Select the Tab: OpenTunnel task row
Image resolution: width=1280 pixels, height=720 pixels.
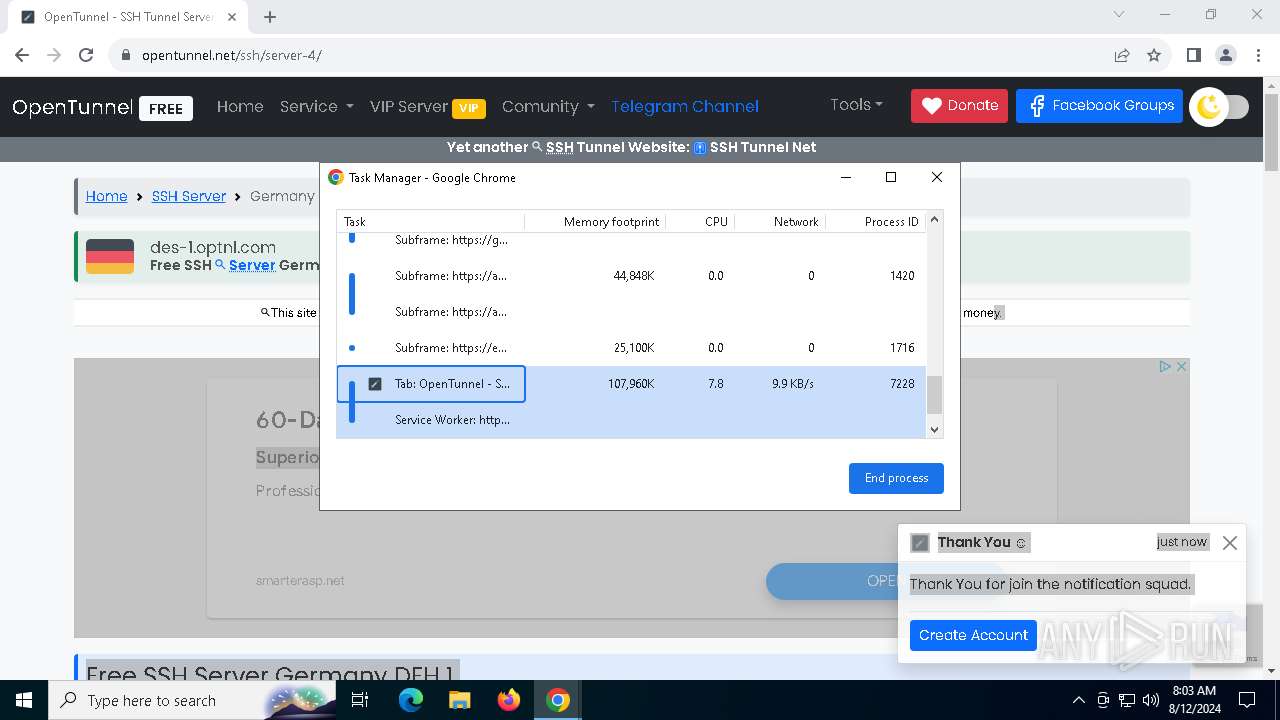(x=631, y=384)
